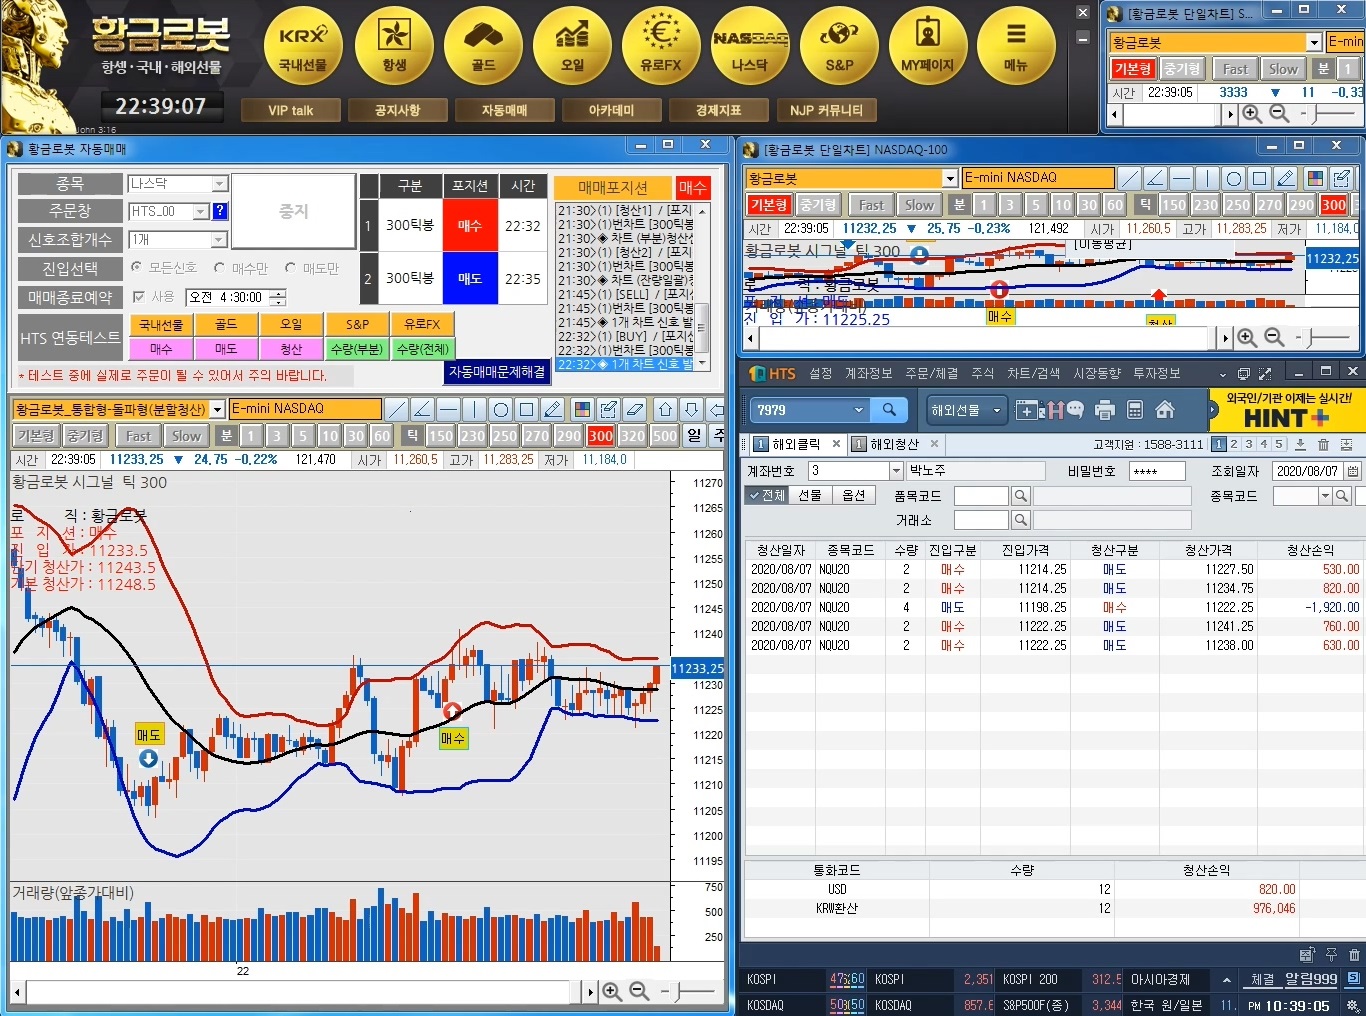Image resolution: width=1366 pixels, height=1016 pixels.
Task: Open the MY페이지 round button
Action: point(928,45)
